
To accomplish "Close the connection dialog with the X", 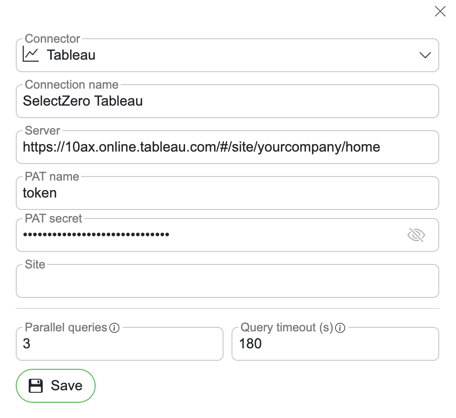I will [x=440, y=11].
